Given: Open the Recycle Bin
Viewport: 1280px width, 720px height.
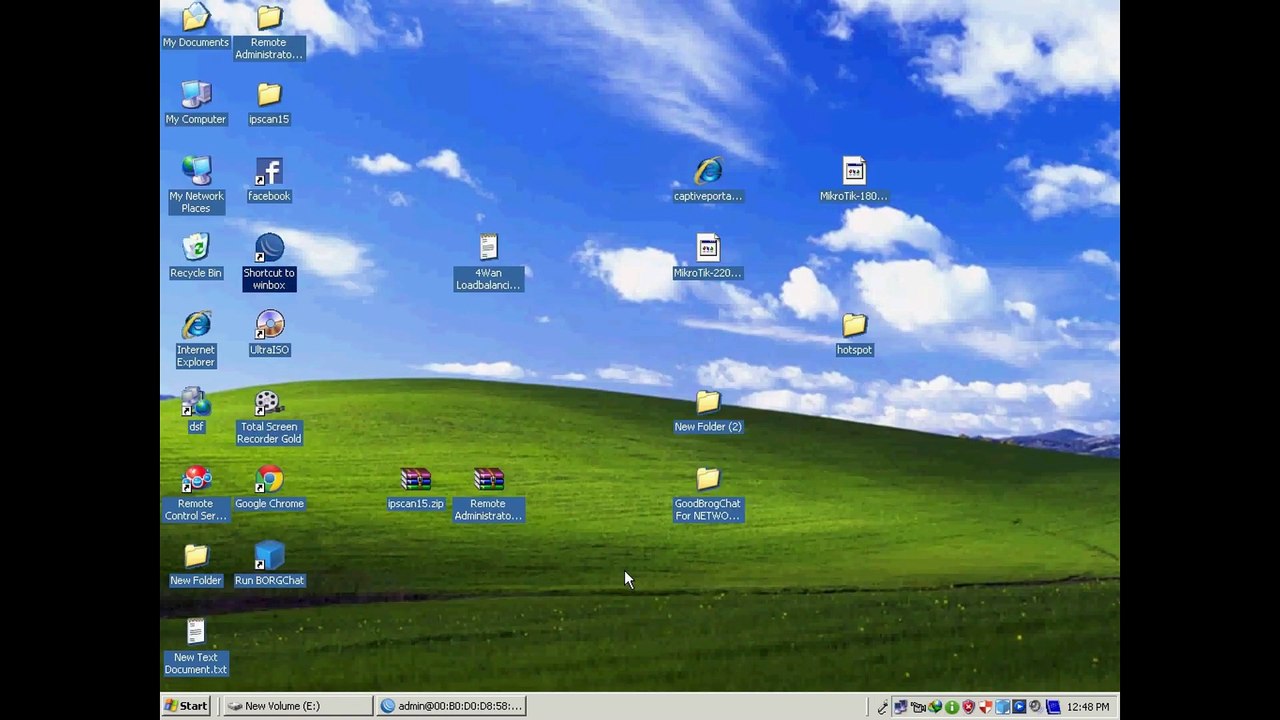Looking at the screenshot, I should [x=196, y=256].
